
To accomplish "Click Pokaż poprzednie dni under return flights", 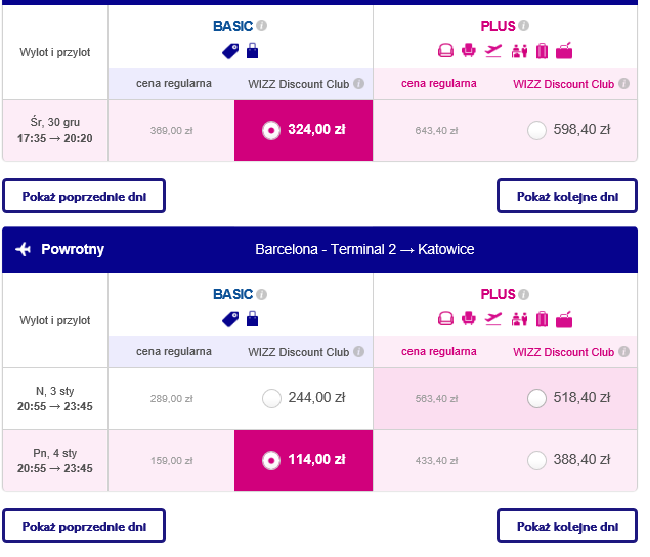I will [x=84, y=526].
